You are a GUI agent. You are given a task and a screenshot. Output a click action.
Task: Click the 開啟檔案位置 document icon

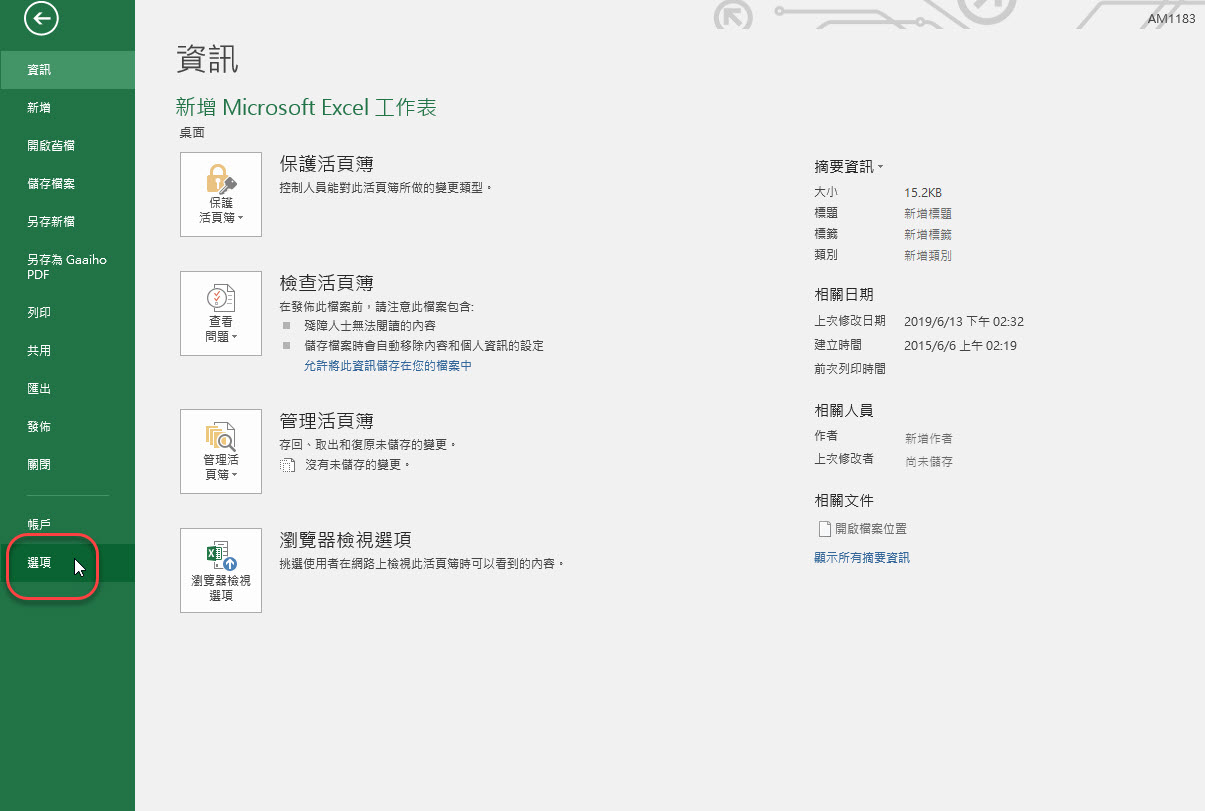pos(825,528)
